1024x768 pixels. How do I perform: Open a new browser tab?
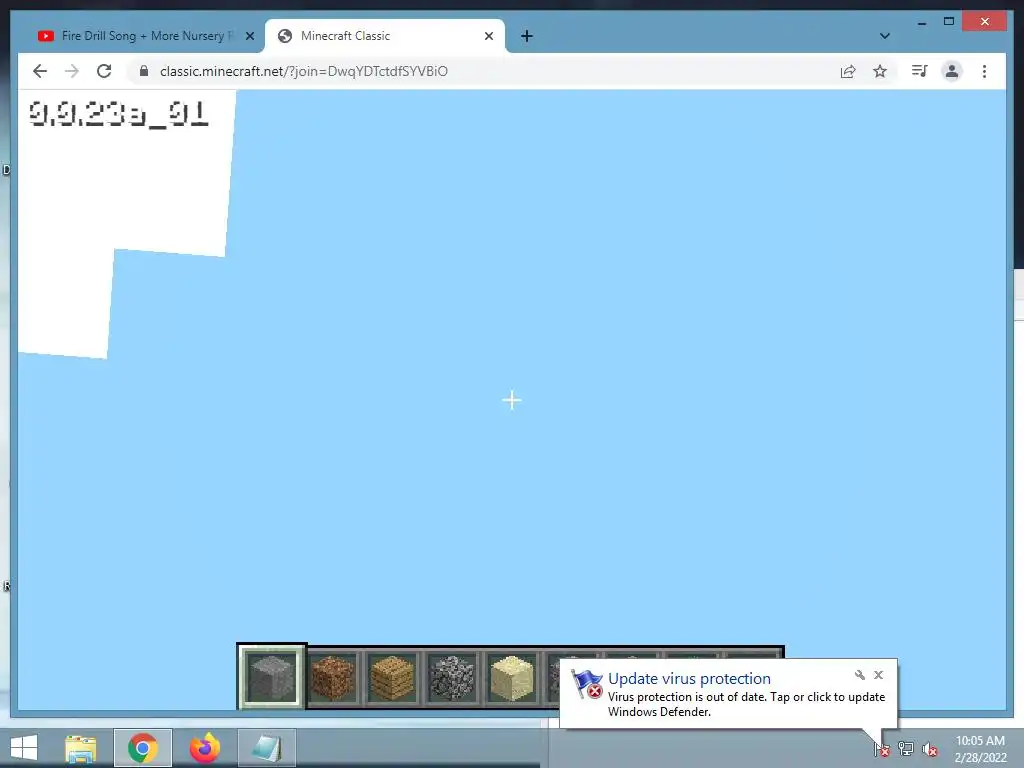tap(527, 36)
